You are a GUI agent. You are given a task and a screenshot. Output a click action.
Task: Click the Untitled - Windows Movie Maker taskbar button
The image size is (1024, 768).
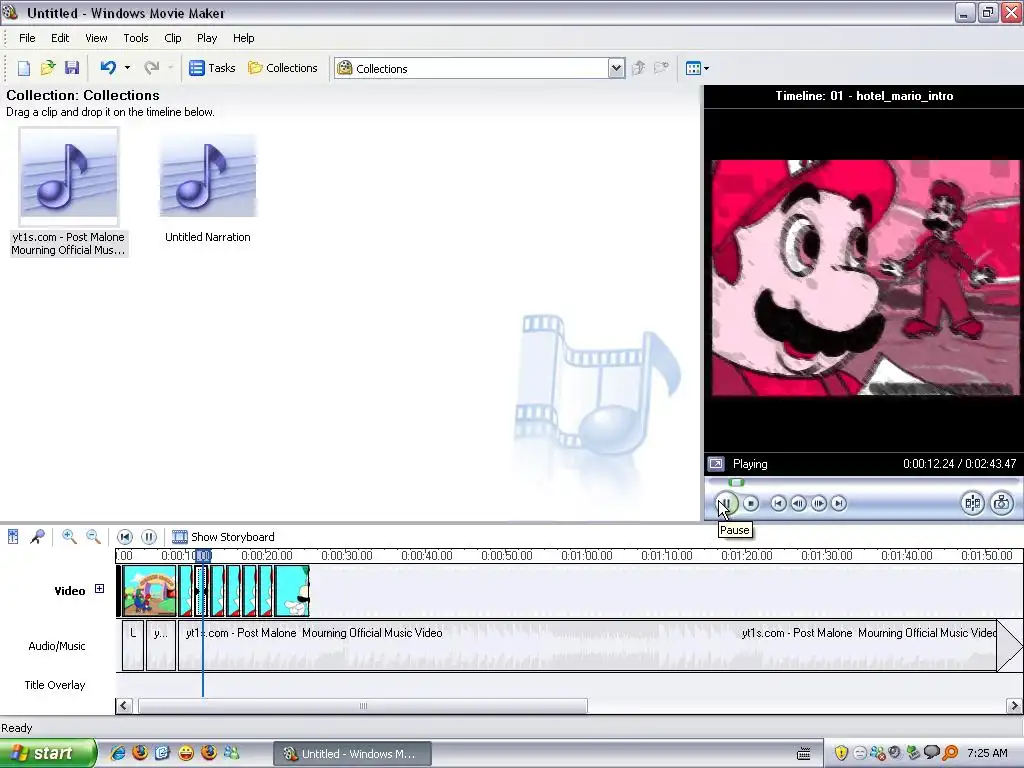point(351,754)
